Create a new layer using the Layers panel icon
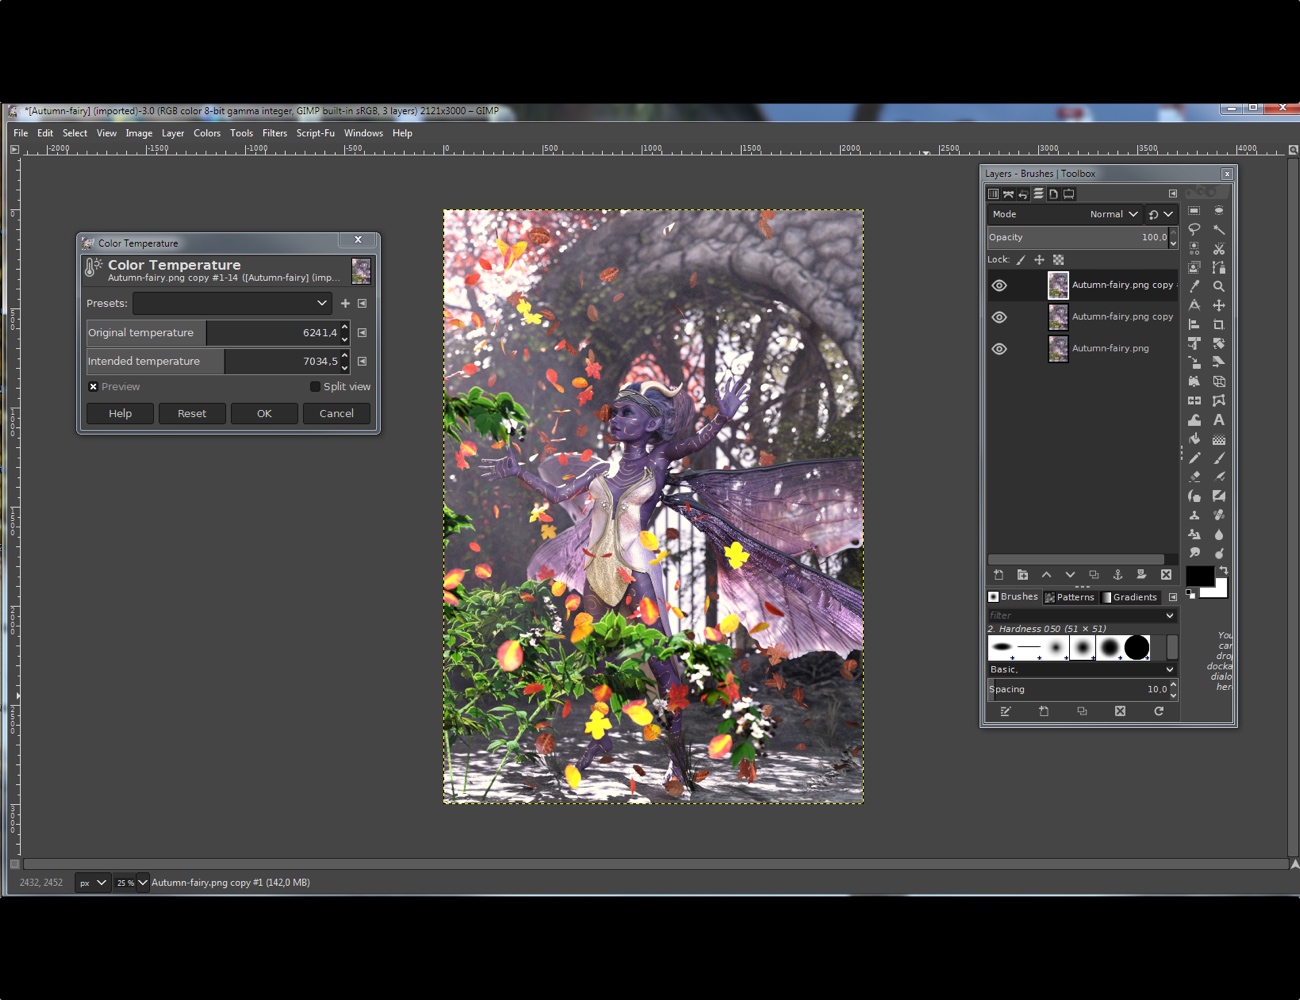Image resolution: width=1300 pixels, height=1000 pixels. click(999, 574)
